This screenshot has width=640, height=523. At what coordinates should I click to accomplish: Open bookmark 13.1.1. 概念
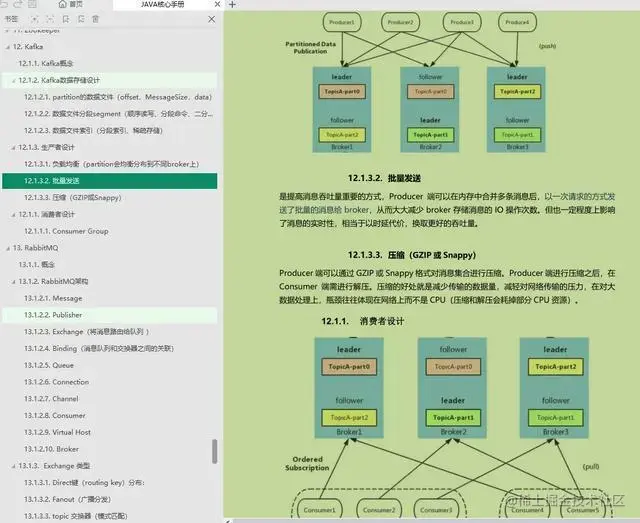click(x=37, y=264)
